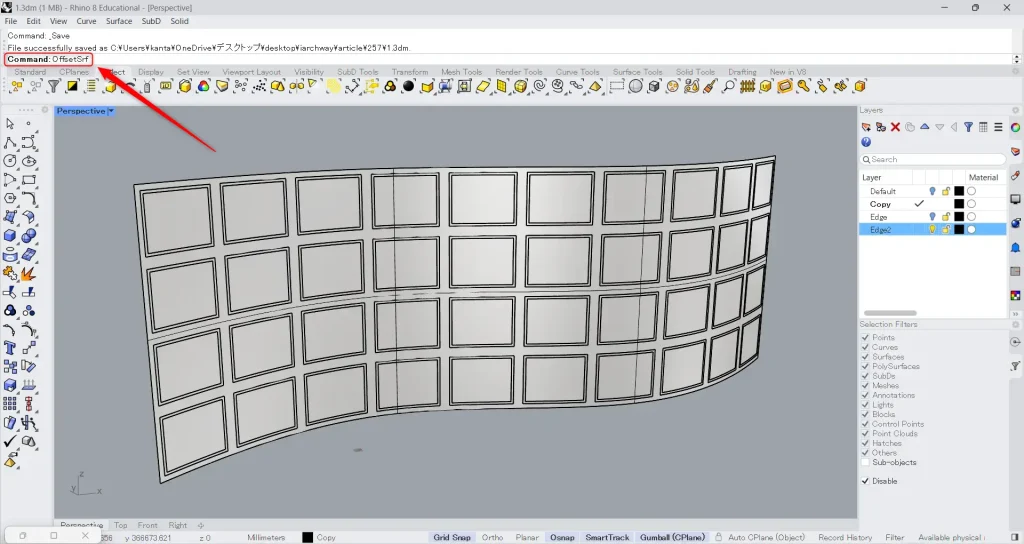Viewport: 1024px width, 544px height.
Task: Click the color wheel icon in top toolbar
Action: 204,86
